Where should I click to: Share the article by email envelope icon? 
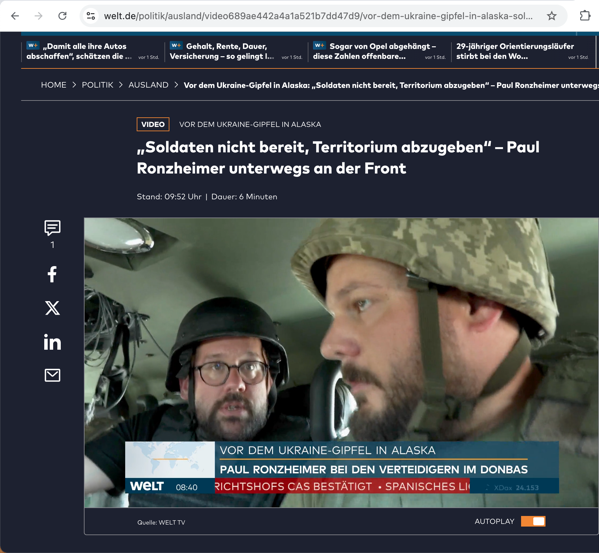coord(52,375)
